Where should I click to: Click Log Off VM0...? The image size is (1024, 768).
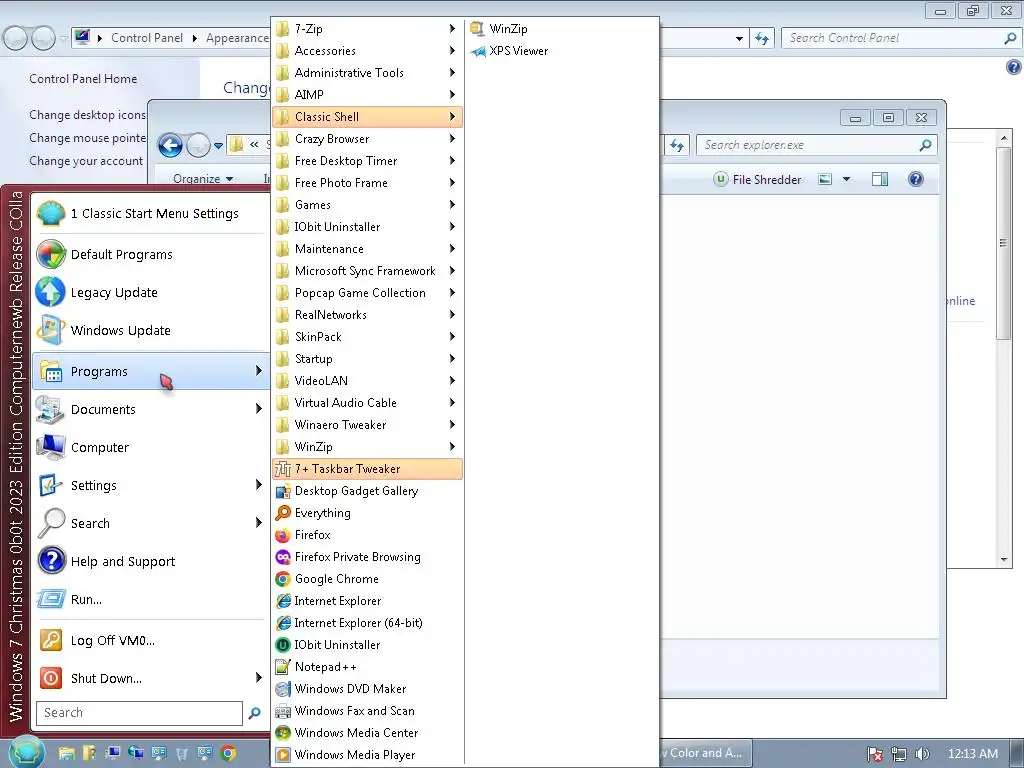pos(151,640)
